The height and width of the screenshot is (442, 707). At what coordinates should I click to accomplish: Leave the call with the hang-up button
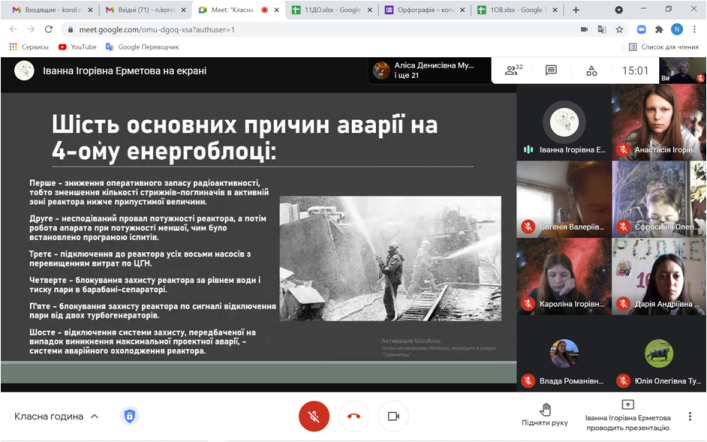tap(354, 416)
